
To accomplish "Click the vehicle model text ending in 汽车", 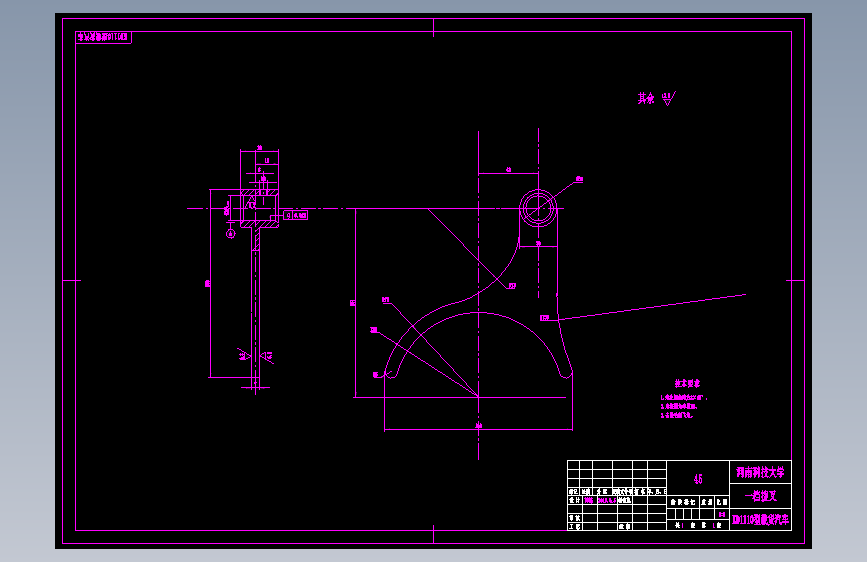I will pyautogui.click(x=761, y=520).
